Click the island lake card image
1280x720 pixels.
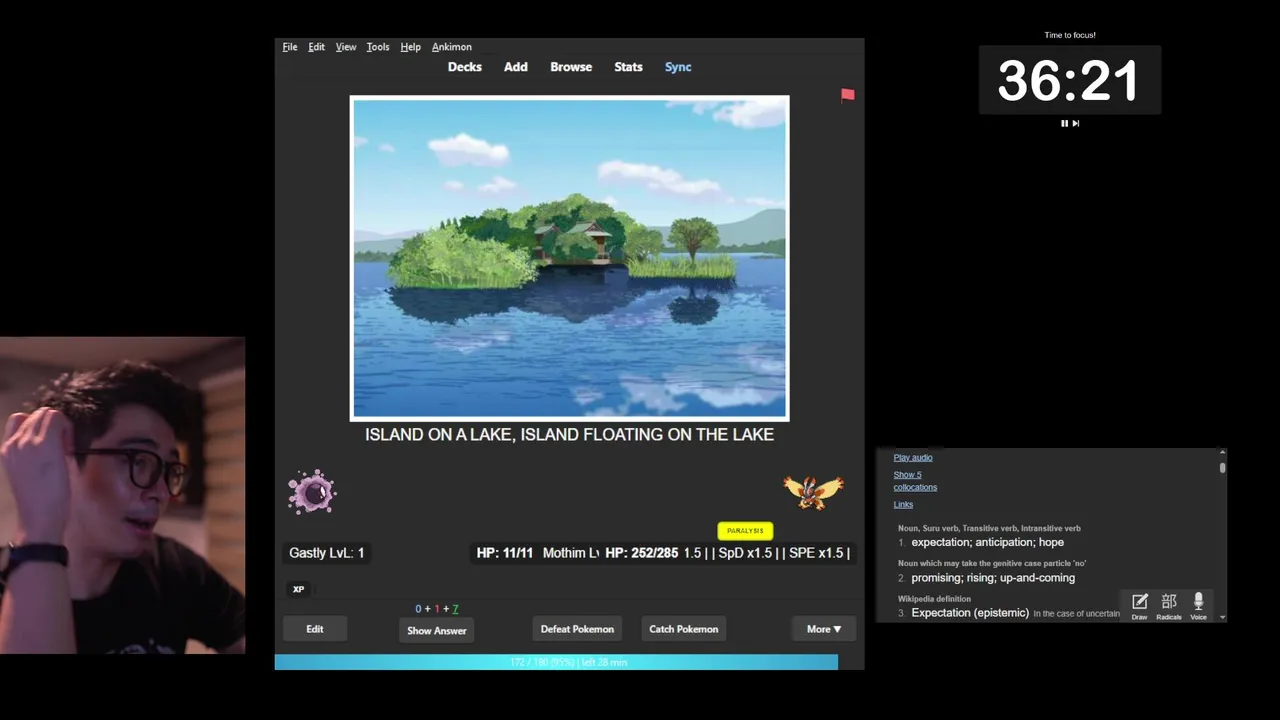point(569,258)
